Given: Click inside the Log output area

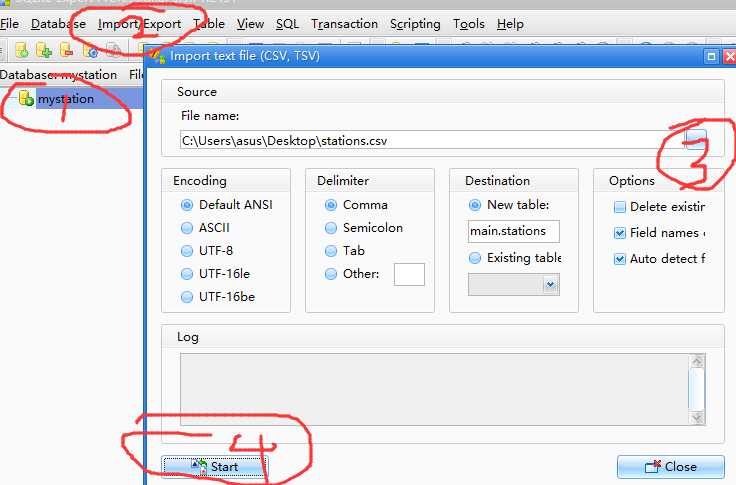Looking at the screenshot, I should (x=434, y=389).
